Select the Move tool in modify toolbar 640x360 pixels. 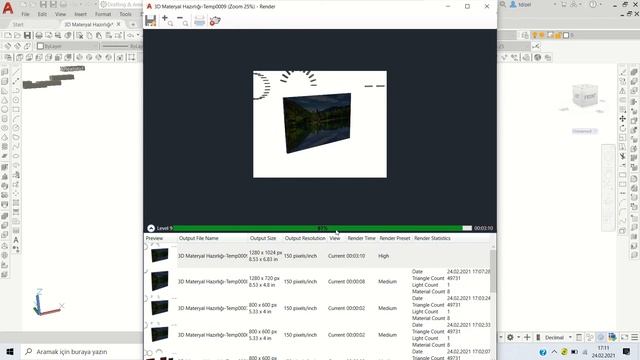tap(622, 119)
